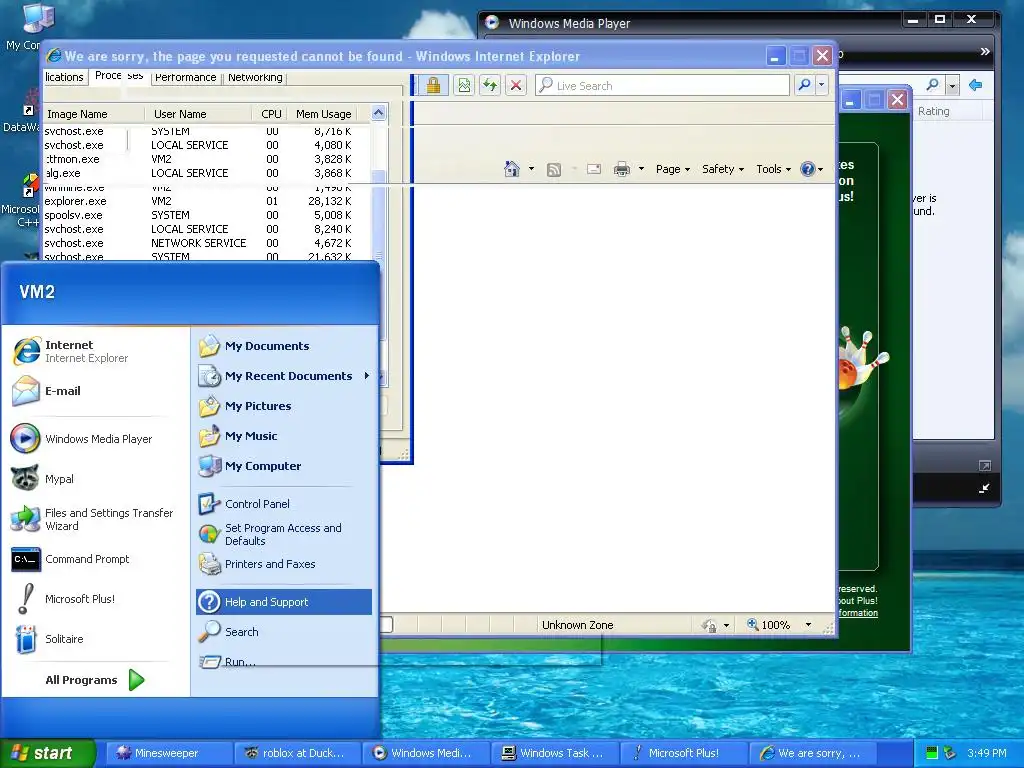
Task: Open the Safety menu in Internet Explorer
Action: (723, 169)
